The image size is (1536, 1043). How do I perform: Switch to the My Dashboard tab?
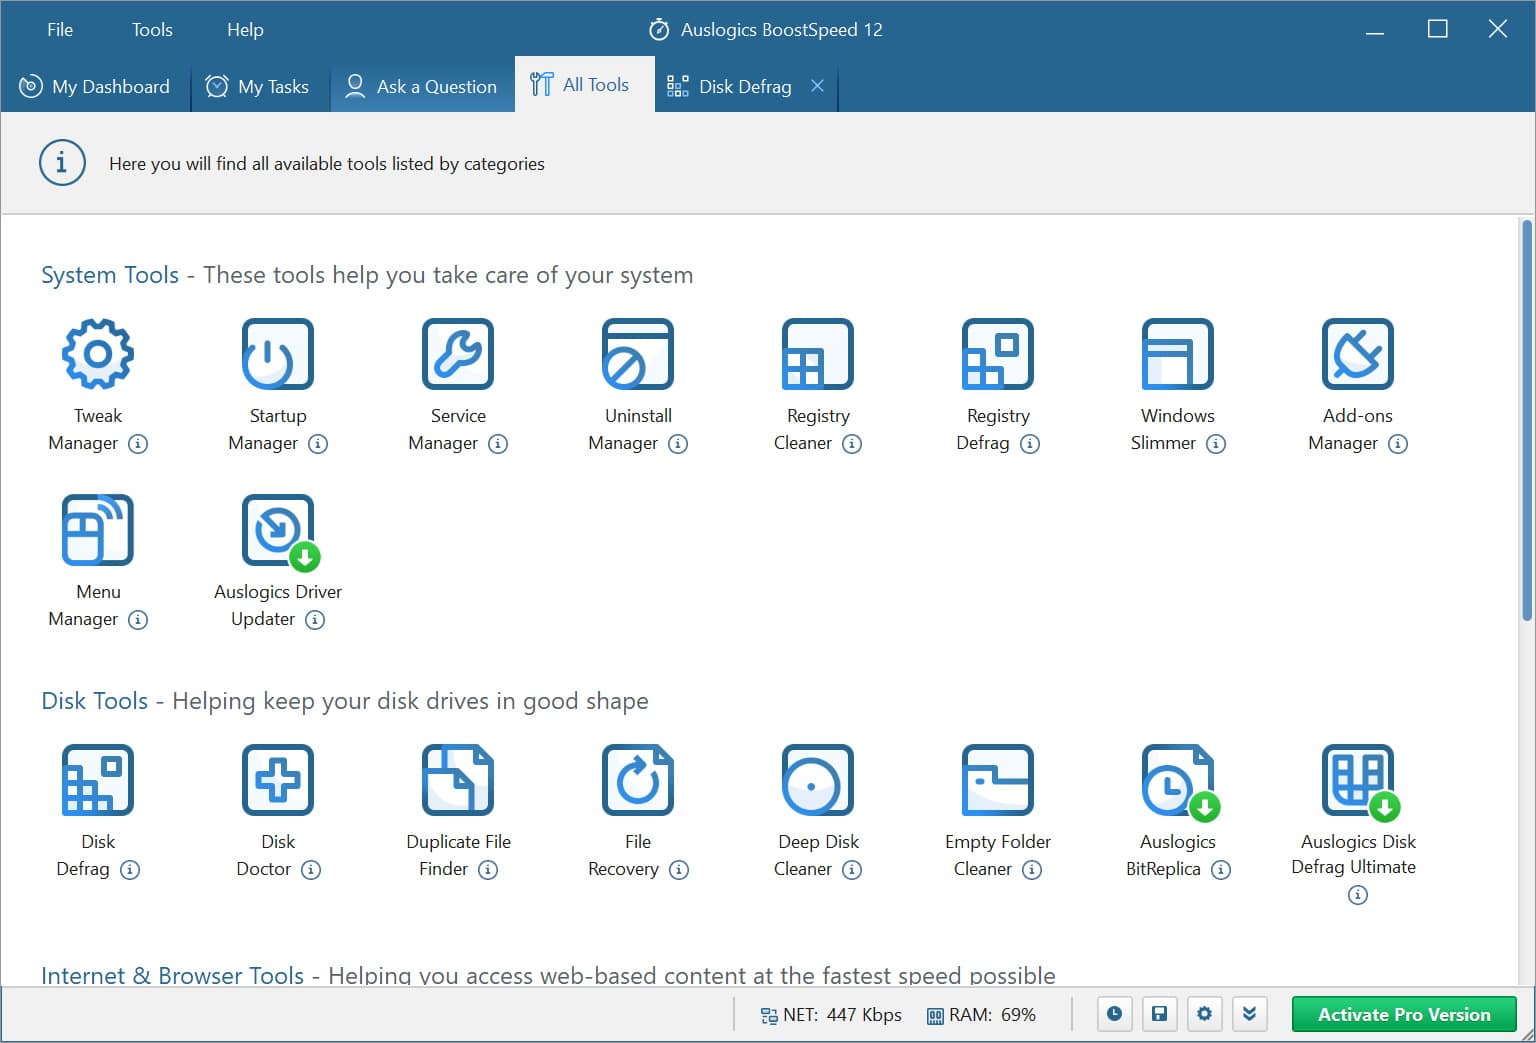tap(95, 86)
